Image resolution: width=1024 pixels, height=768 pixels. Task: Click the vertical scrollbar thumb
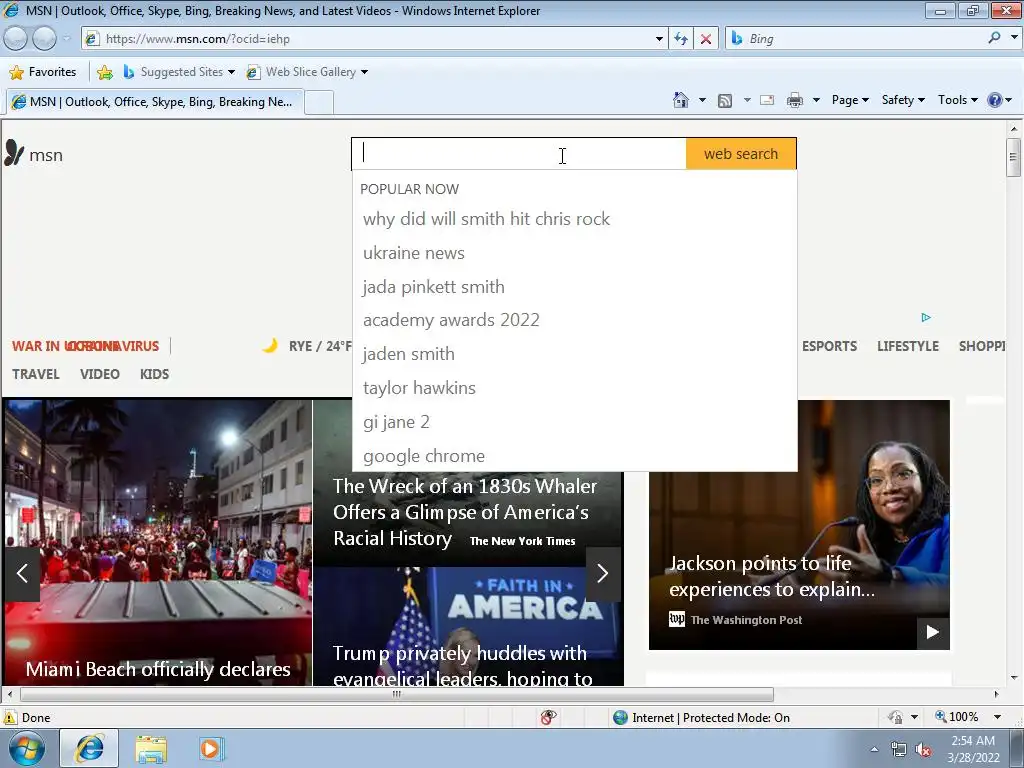point(1013,157)
